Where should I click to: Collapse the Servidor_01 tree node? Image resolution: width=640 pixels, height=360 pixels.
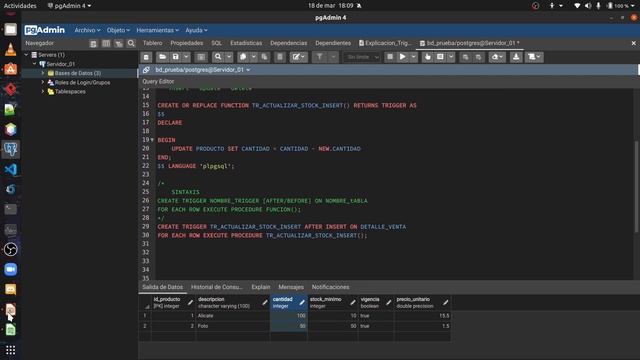coord(35,64)
